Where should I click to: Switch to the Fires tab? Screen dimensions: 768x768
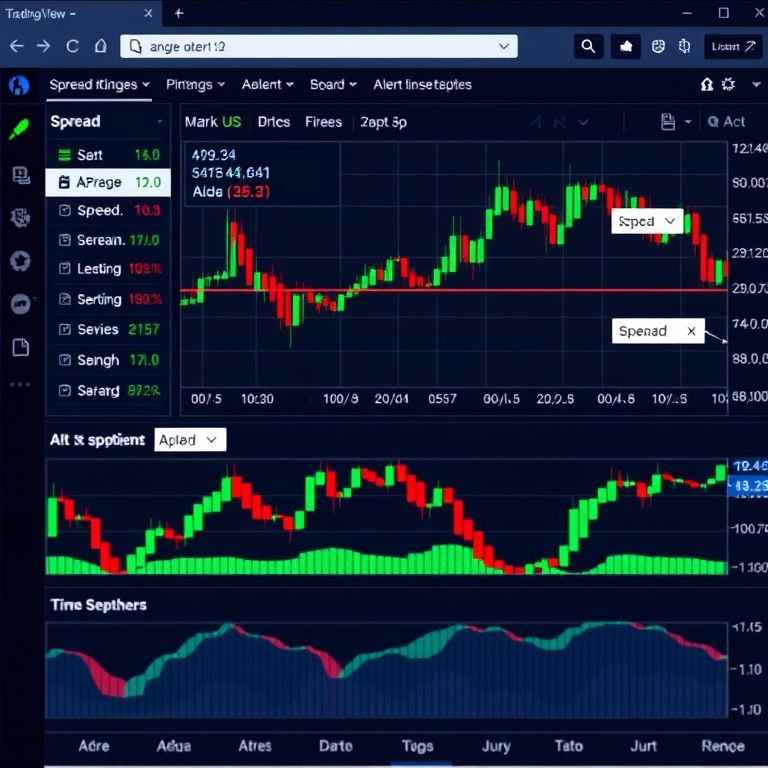click(x=323, y=122)
